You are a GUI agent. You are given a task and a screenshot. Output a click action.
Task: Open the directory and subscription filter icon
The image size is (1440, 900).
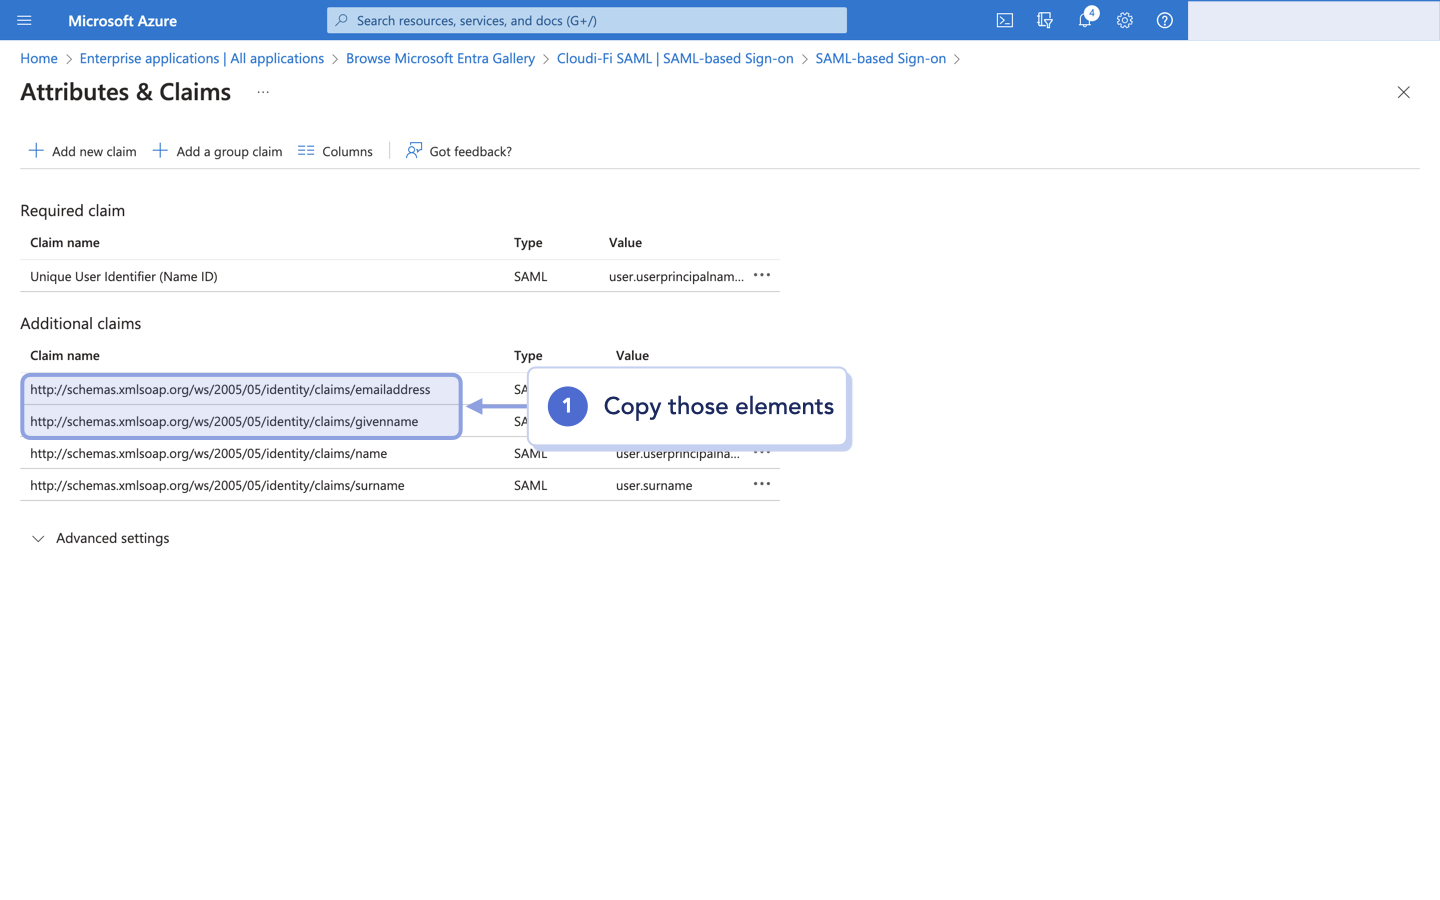pos(1044,20)
